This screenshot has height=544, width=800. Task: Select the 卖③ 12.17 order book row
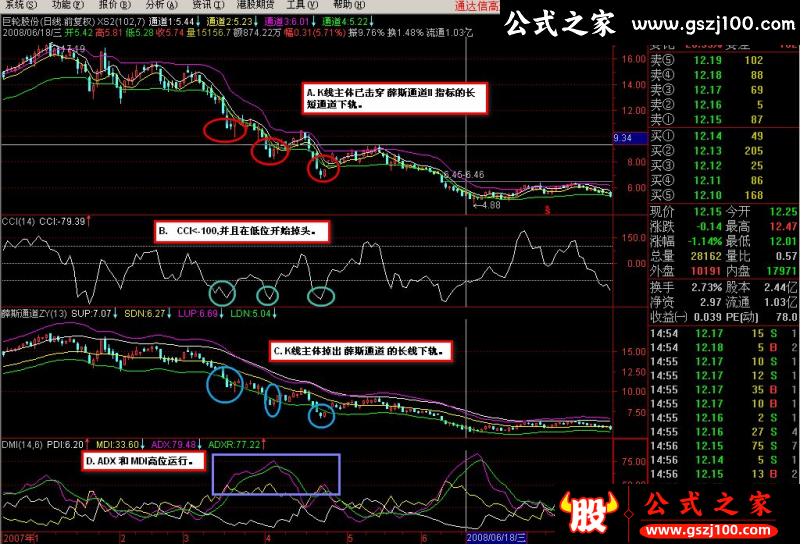coord(723,90)
